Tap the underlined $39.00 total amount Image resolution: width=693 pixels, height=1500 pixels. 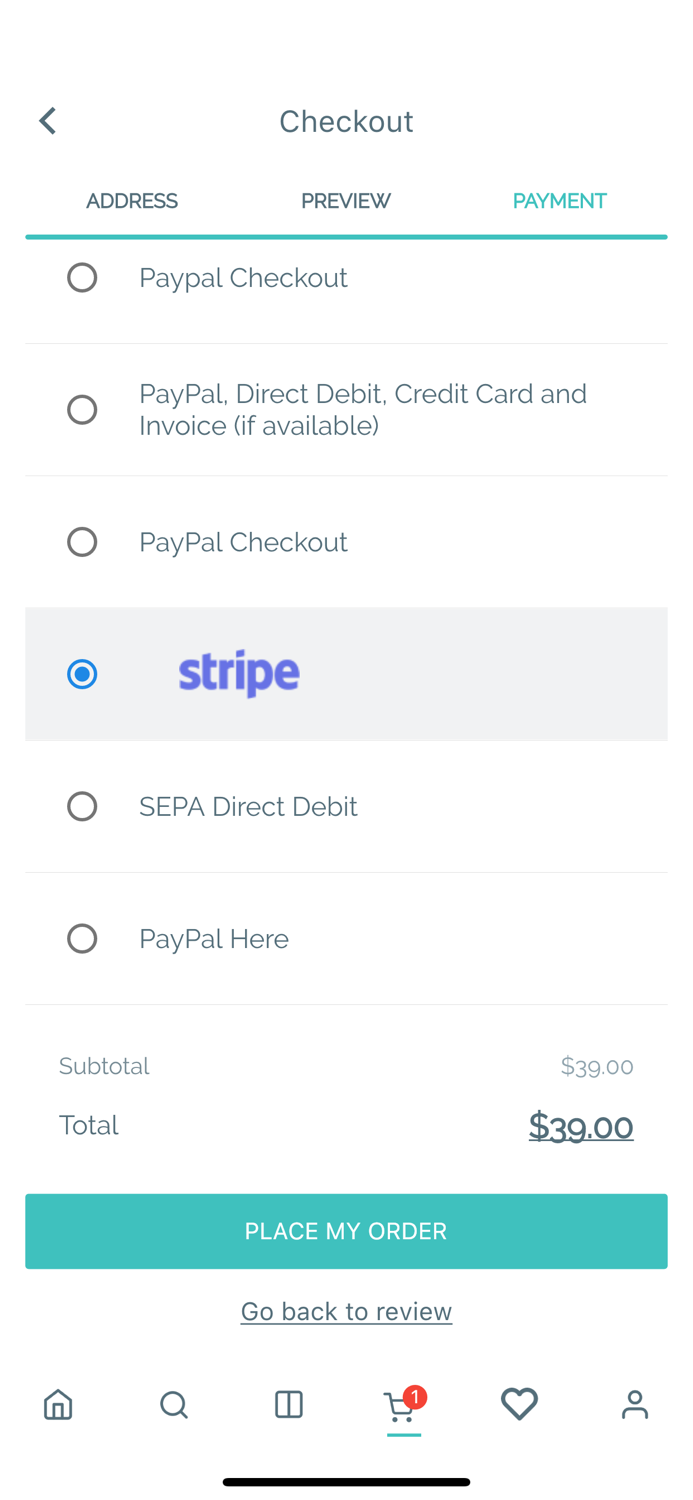[x=580, y=1126]
